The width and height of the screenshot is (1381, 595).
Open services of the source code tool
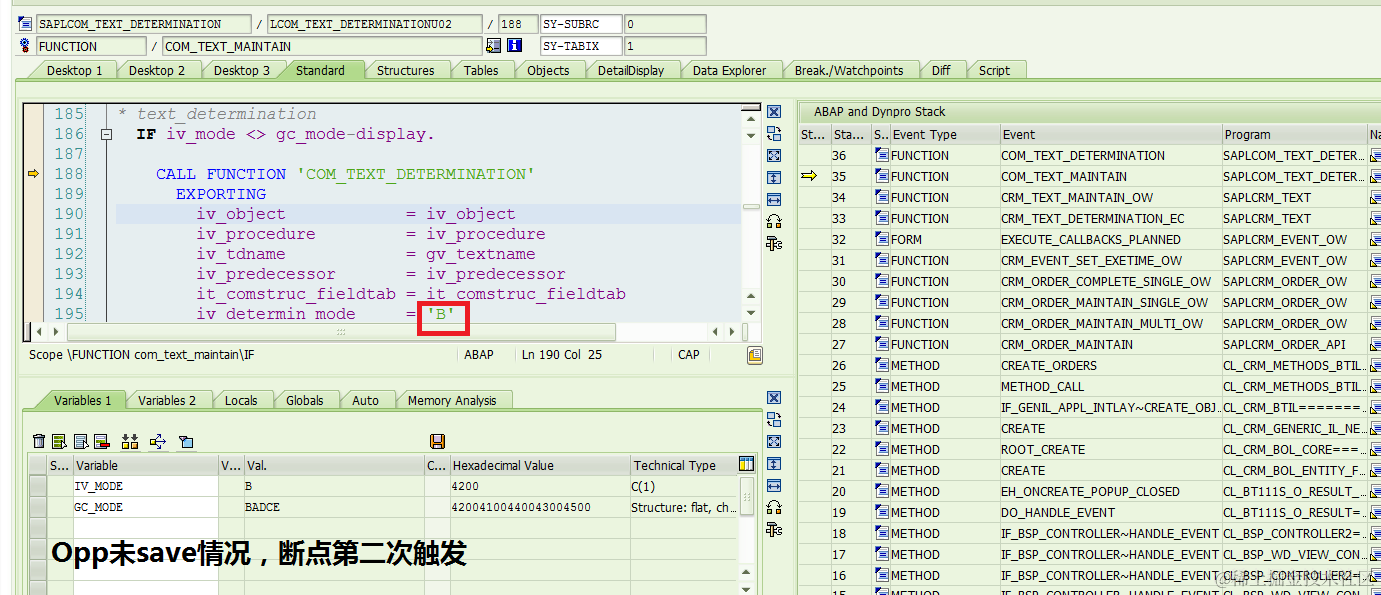pyautogui.click(x=774, y=221)
